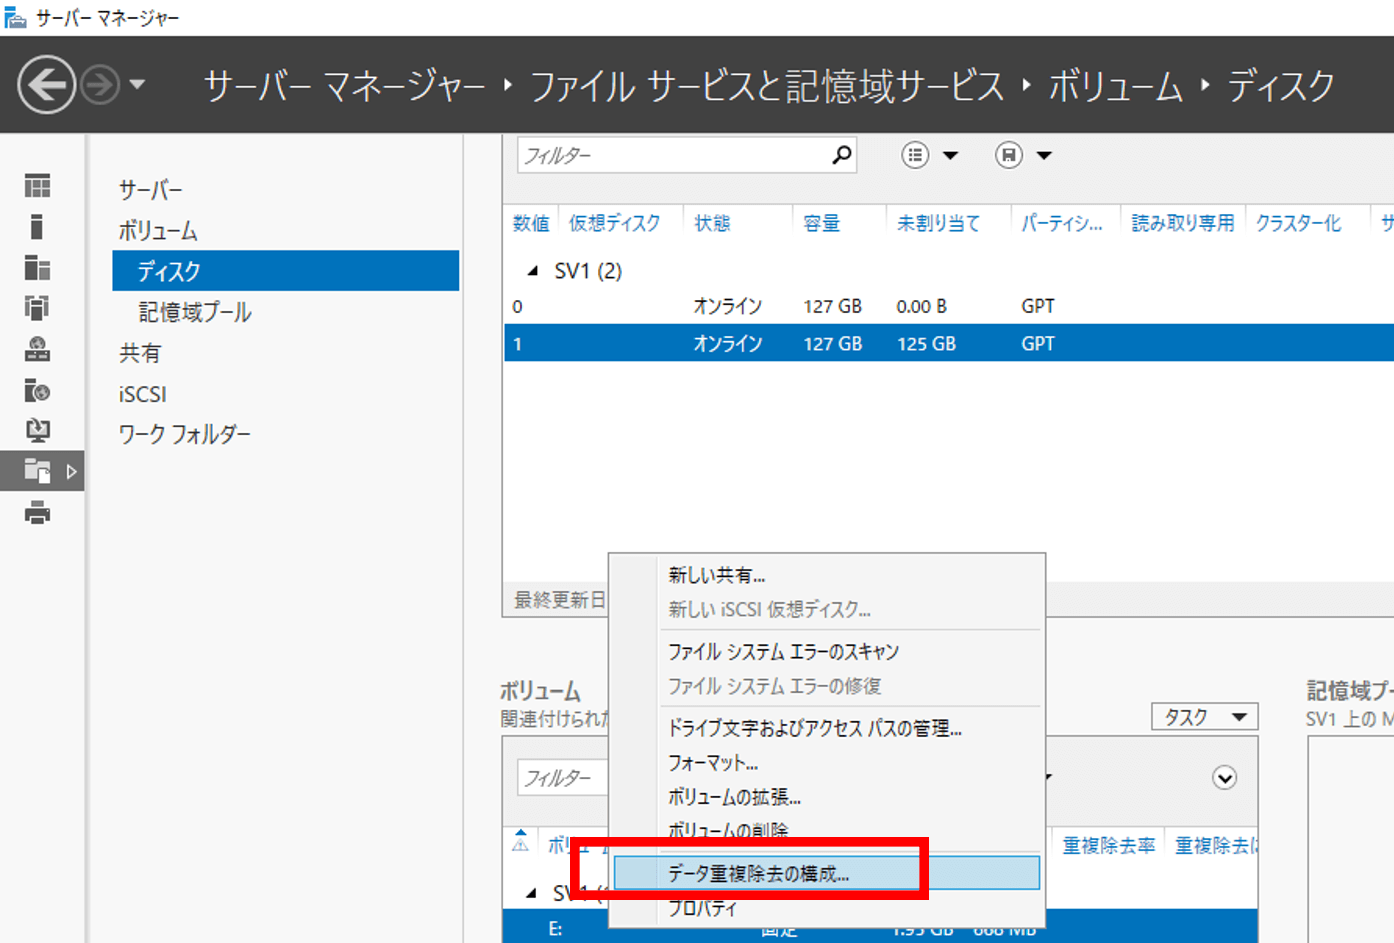This screenshot has width=1394, height=943.
Task: Choose フォーマット... from context menu
Action: pos(713,763)
